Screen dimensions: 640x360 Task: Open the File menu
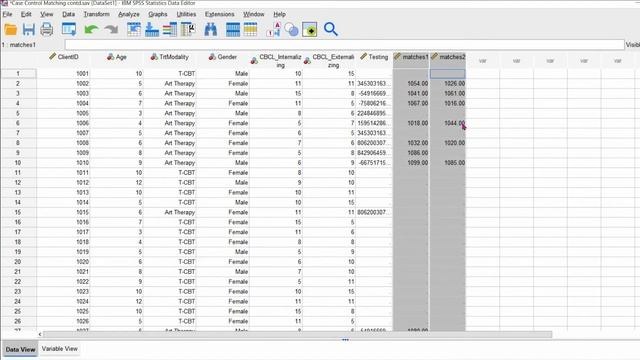coord(7,14)
